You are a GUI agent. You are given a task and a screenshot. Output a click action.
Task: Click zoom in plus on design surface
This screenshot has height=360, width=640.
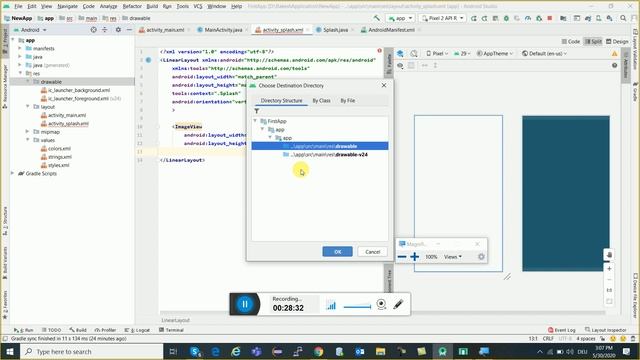pyautogui.click(x=609, y=269)
